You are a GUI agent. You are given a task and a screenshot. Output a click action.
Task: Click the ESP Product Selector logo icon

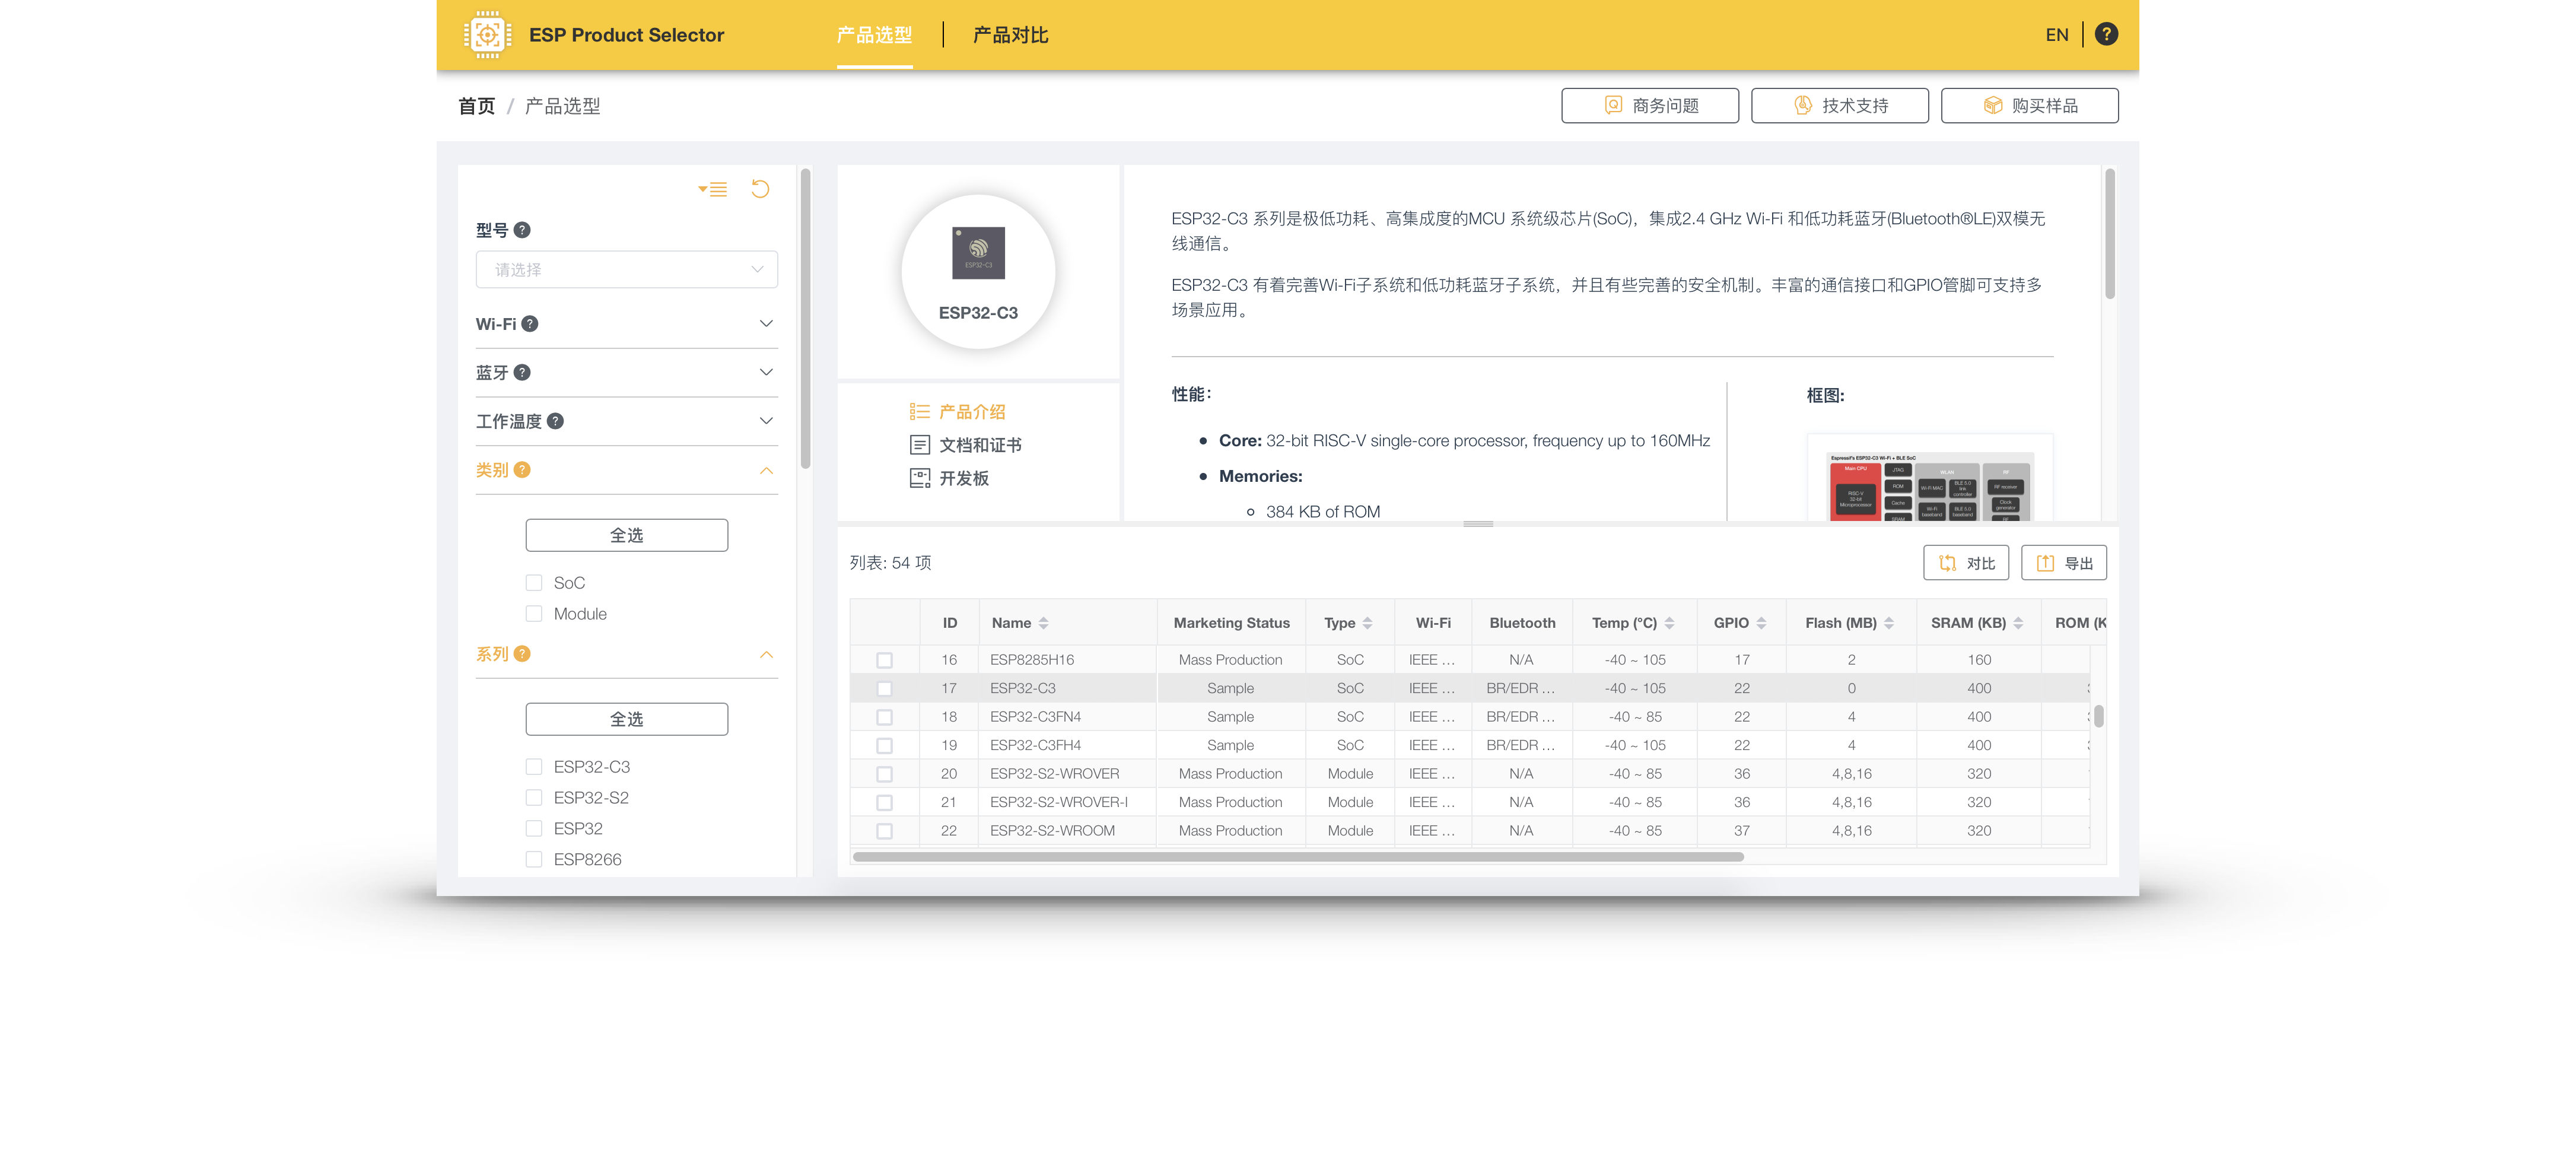point(487,35)
